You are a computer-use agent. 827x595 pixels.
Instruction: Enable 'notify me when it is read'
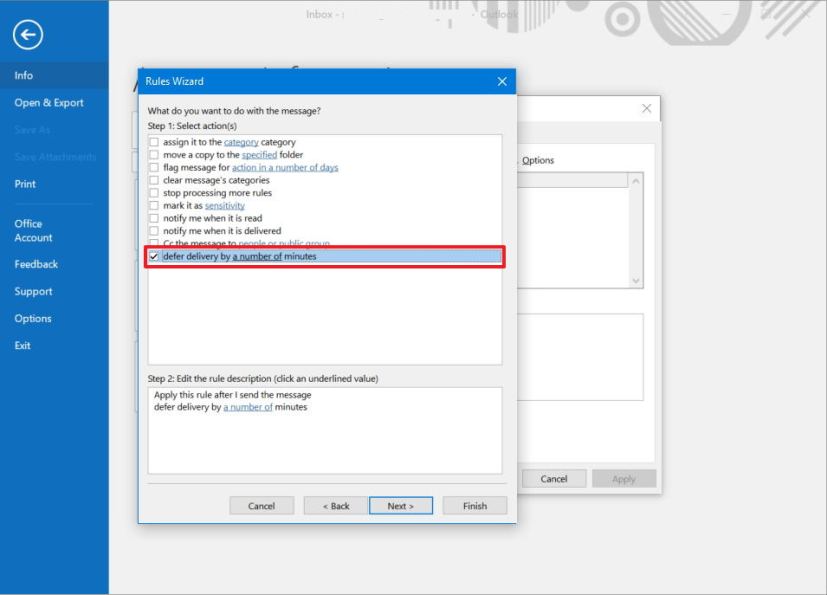click(x=153, y=218)
